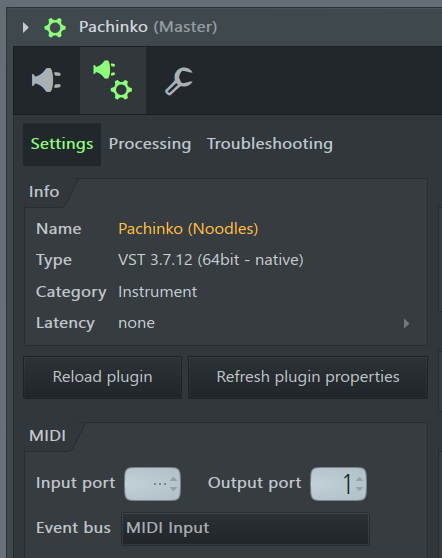This screenshot has height=558, width=442.
Task: Click Refresh plugin properties button
Action: 308,377
